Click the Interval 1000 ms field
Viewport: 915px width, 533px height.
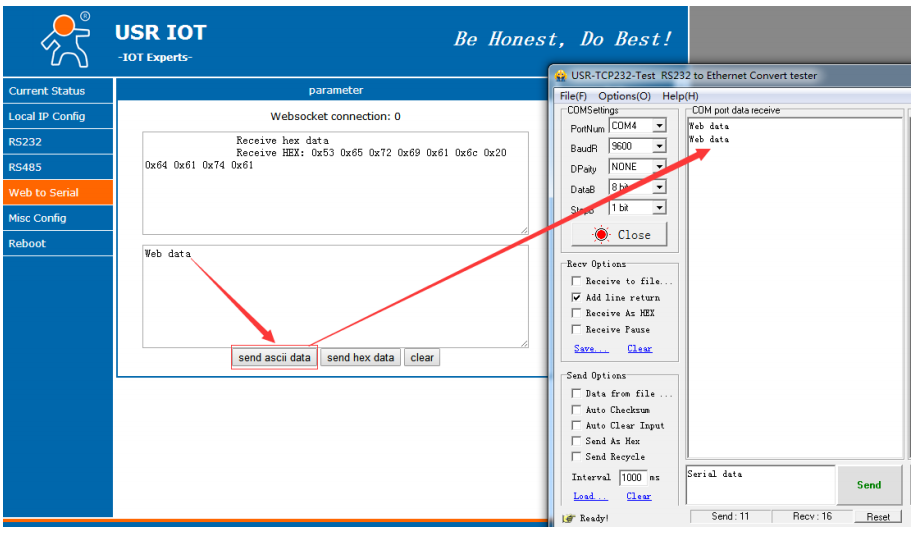click(633, 478)
